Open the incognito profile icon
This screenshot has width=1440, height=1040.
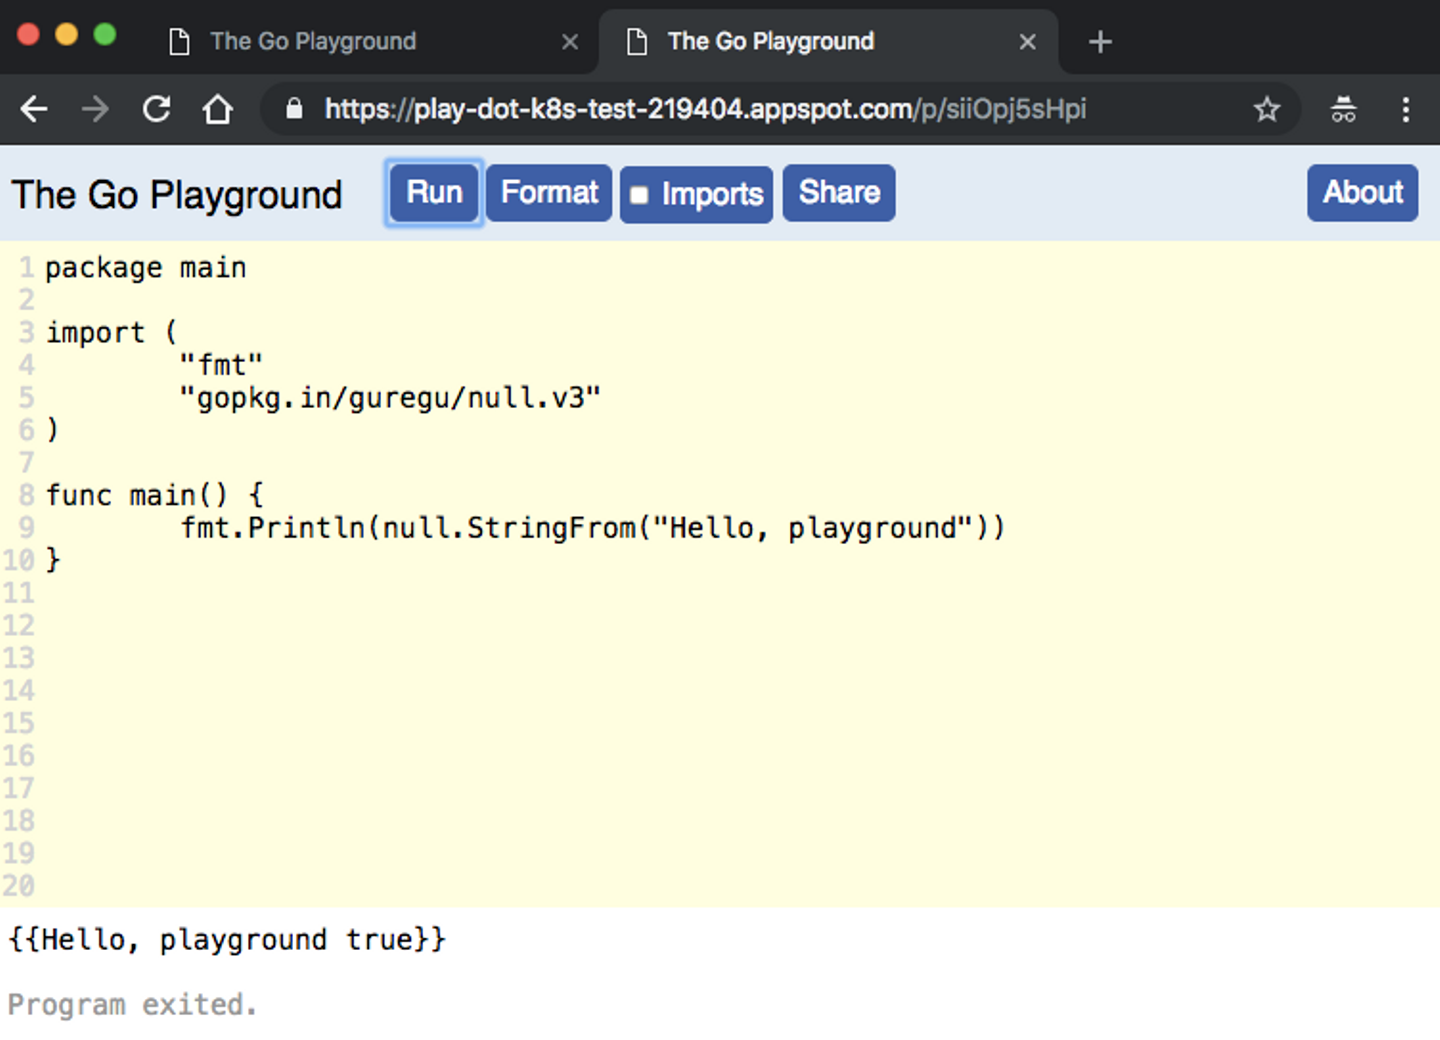1343,109
